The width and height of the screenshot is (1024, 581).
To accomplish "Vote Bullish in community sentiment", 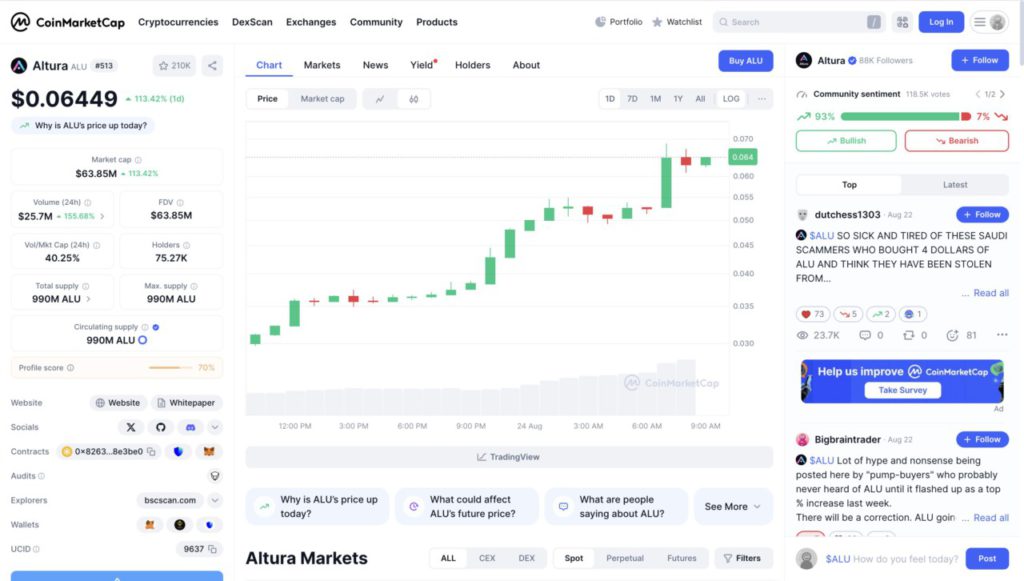I will tap(845, 141).
